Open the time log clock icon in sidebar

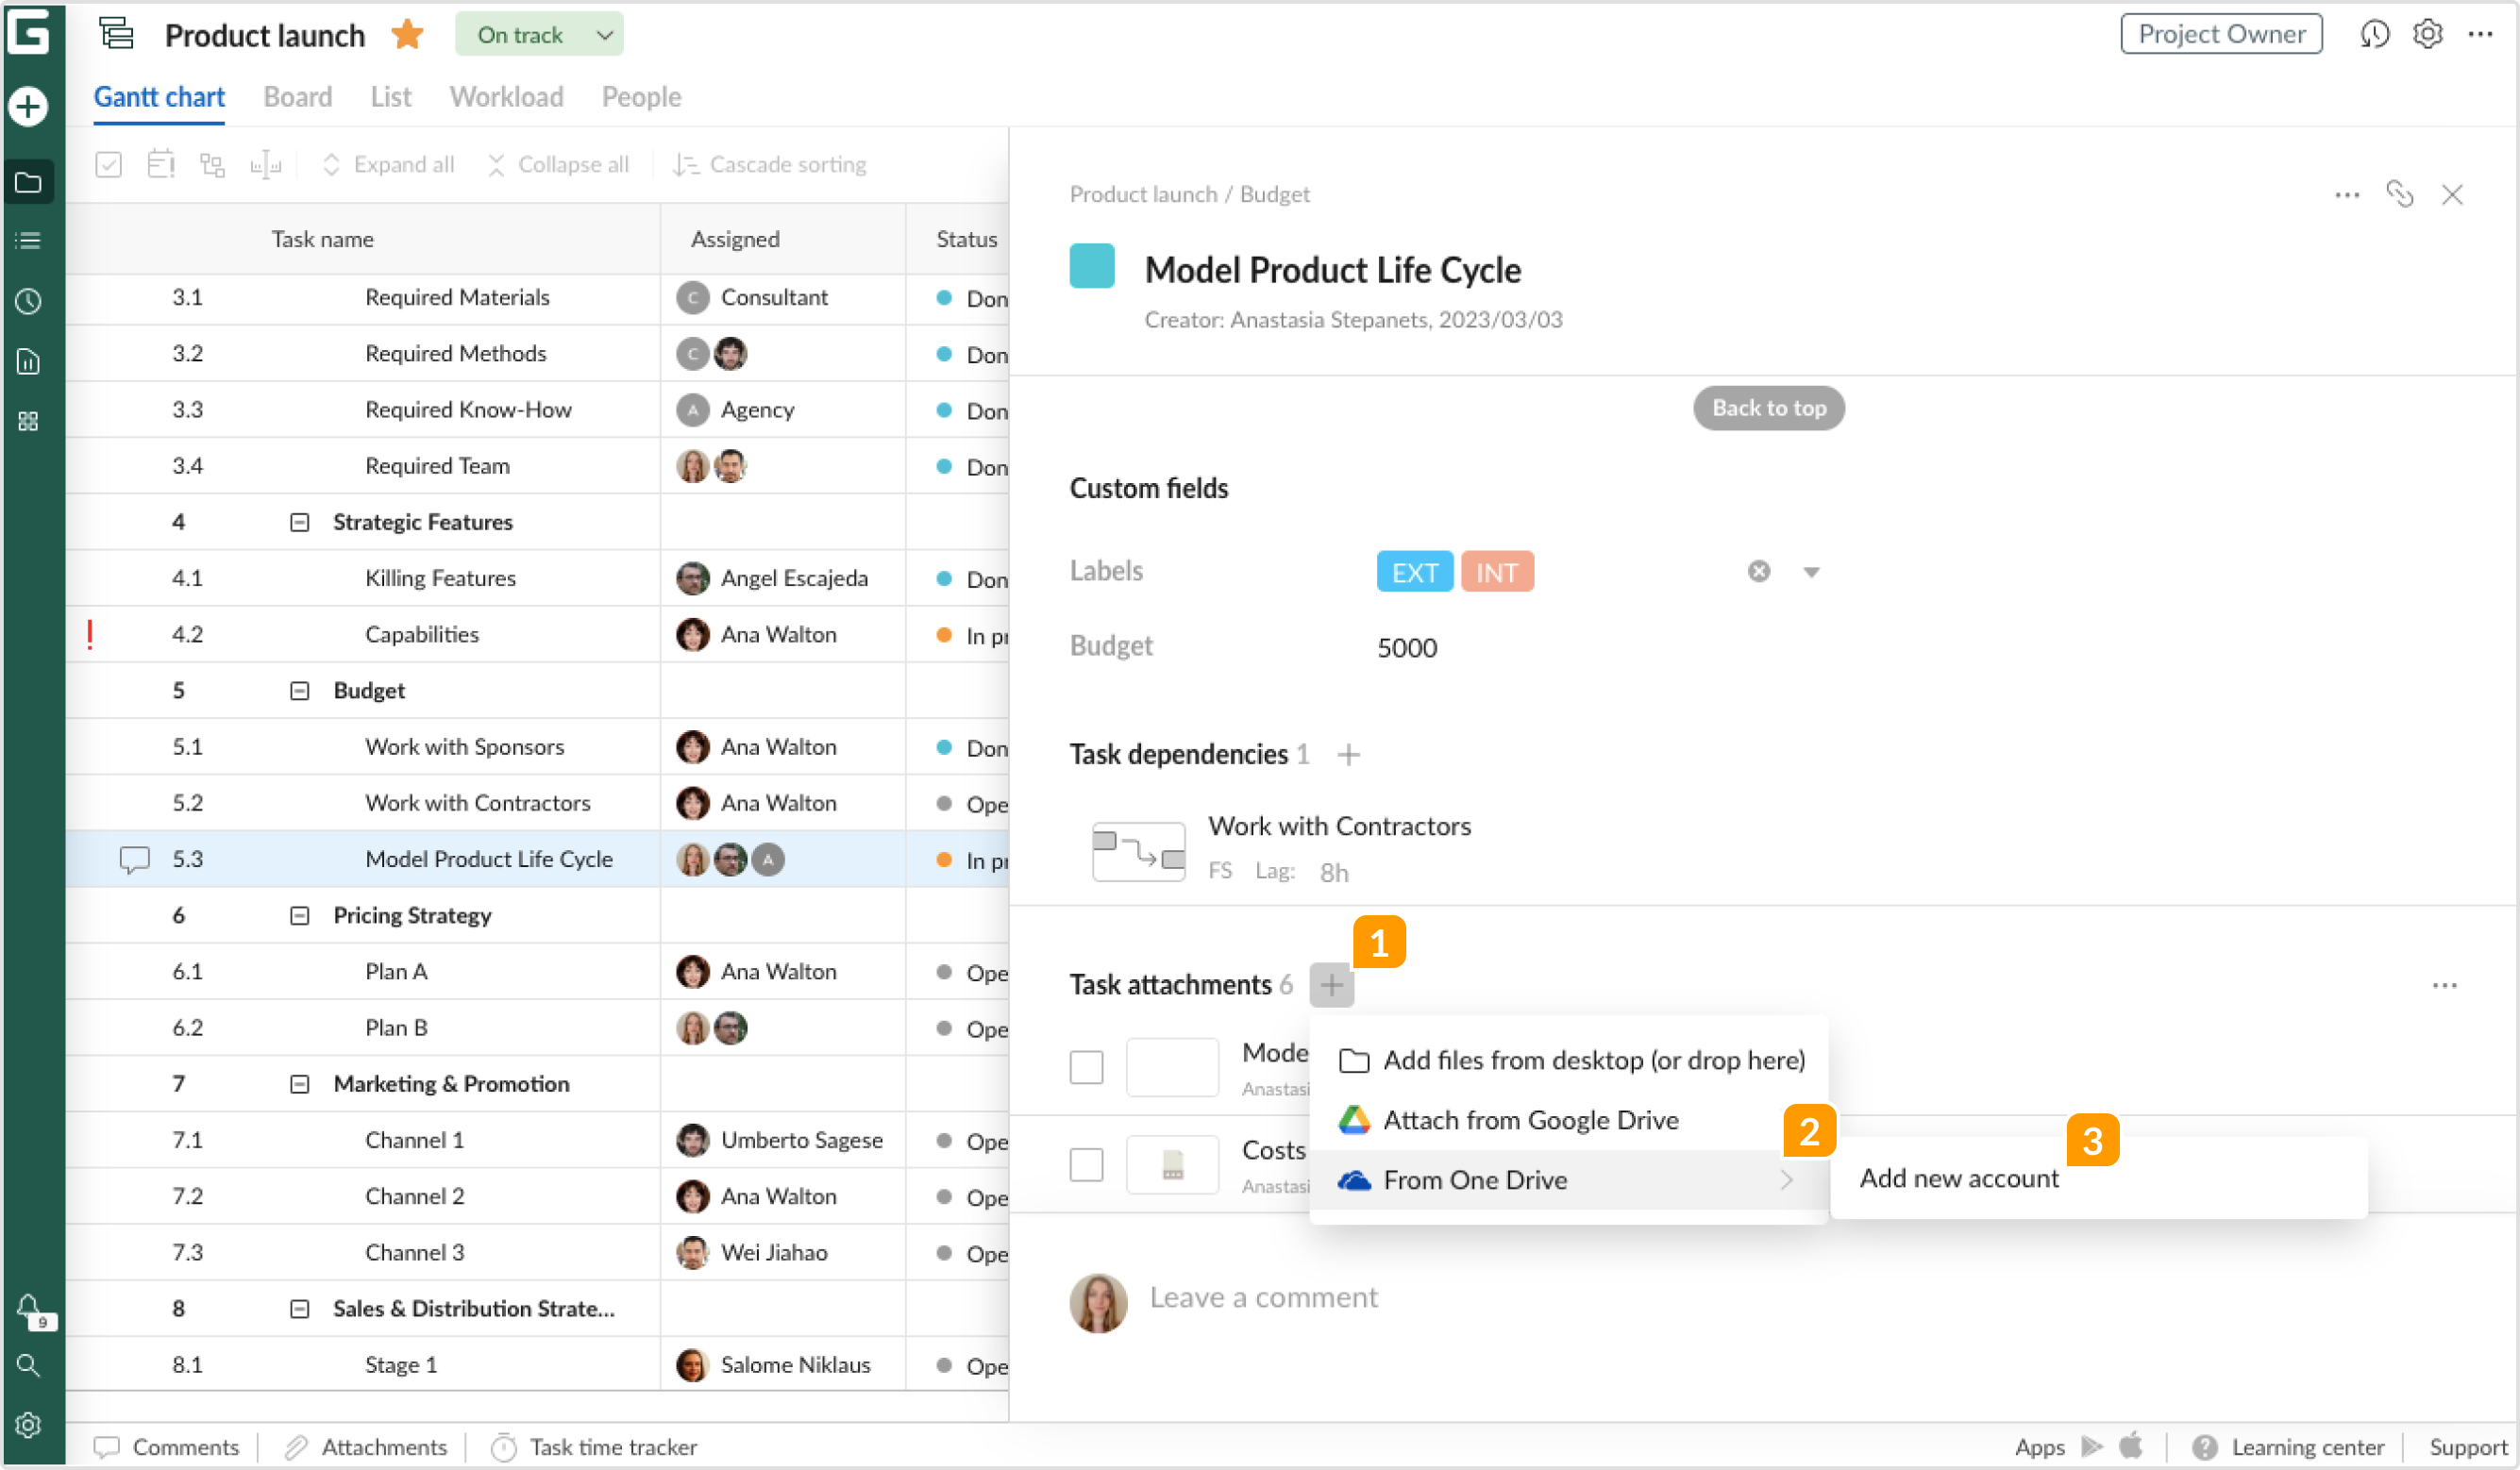tap(28, 301)
